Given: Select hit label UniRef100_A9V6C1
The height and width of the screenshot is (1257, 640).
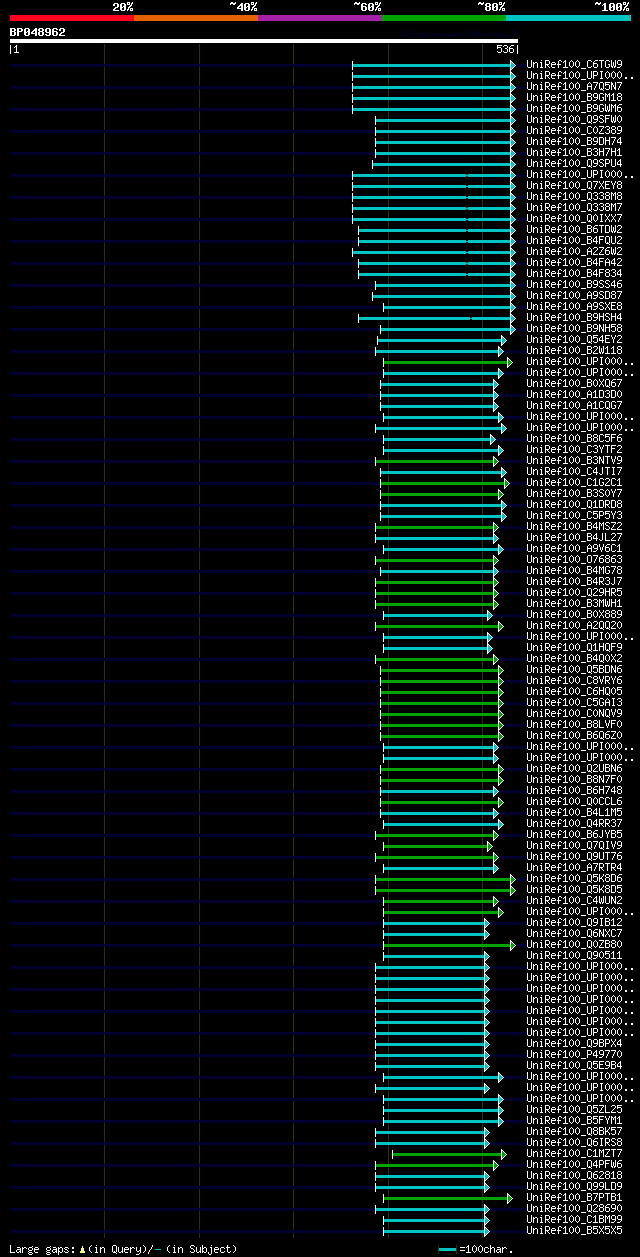Looking at the screenshot, I should click(x=575, y=549).
